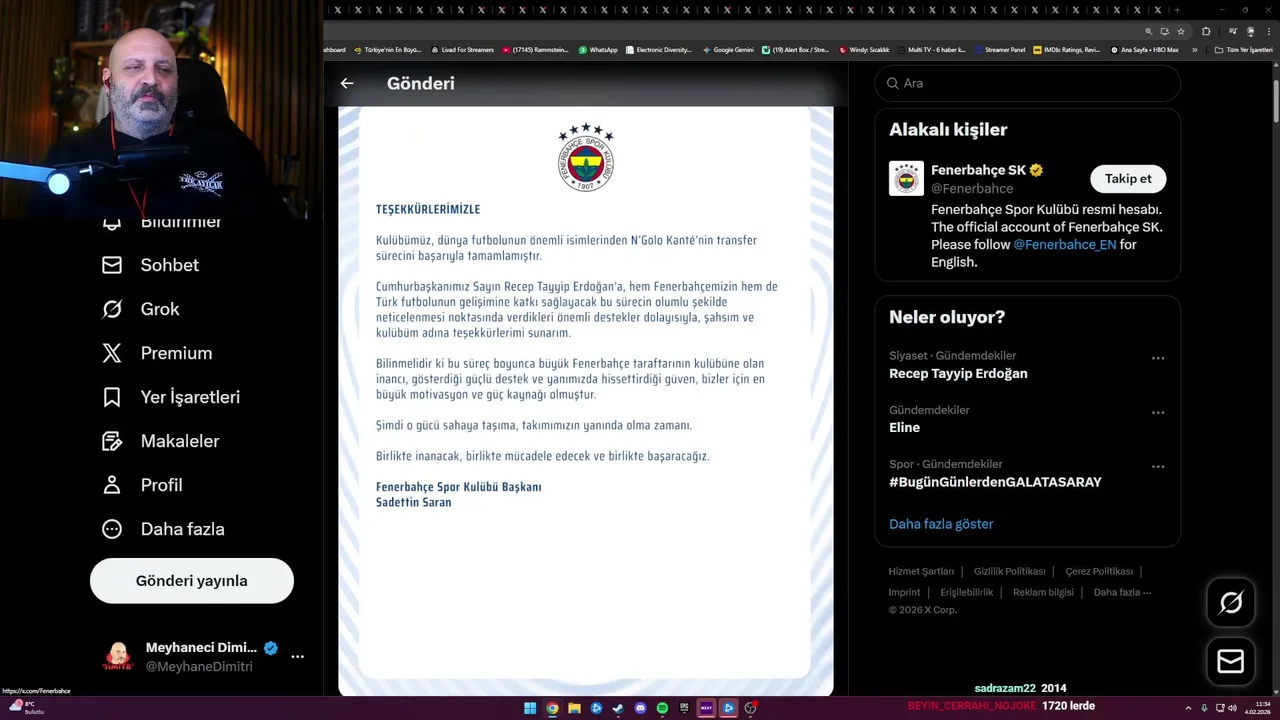Open the Windows Start menu
The height and width of the screenshot is (720, 1280).
tap(530, 708)
